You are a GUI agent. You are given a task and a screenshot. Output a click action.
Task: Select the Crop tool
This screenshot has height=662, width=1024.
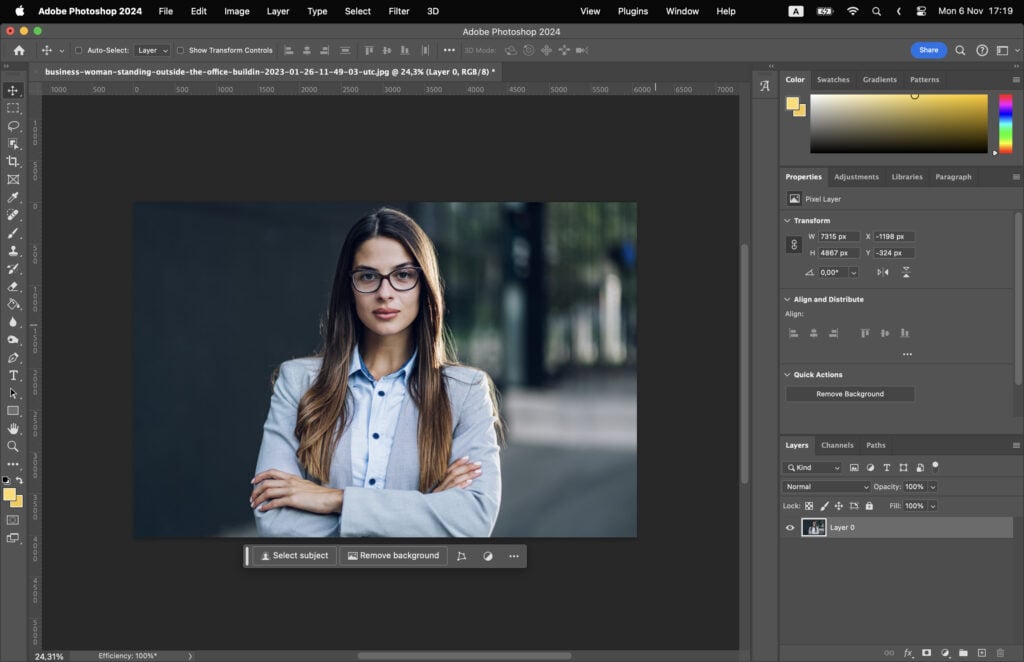pos(14,163)
